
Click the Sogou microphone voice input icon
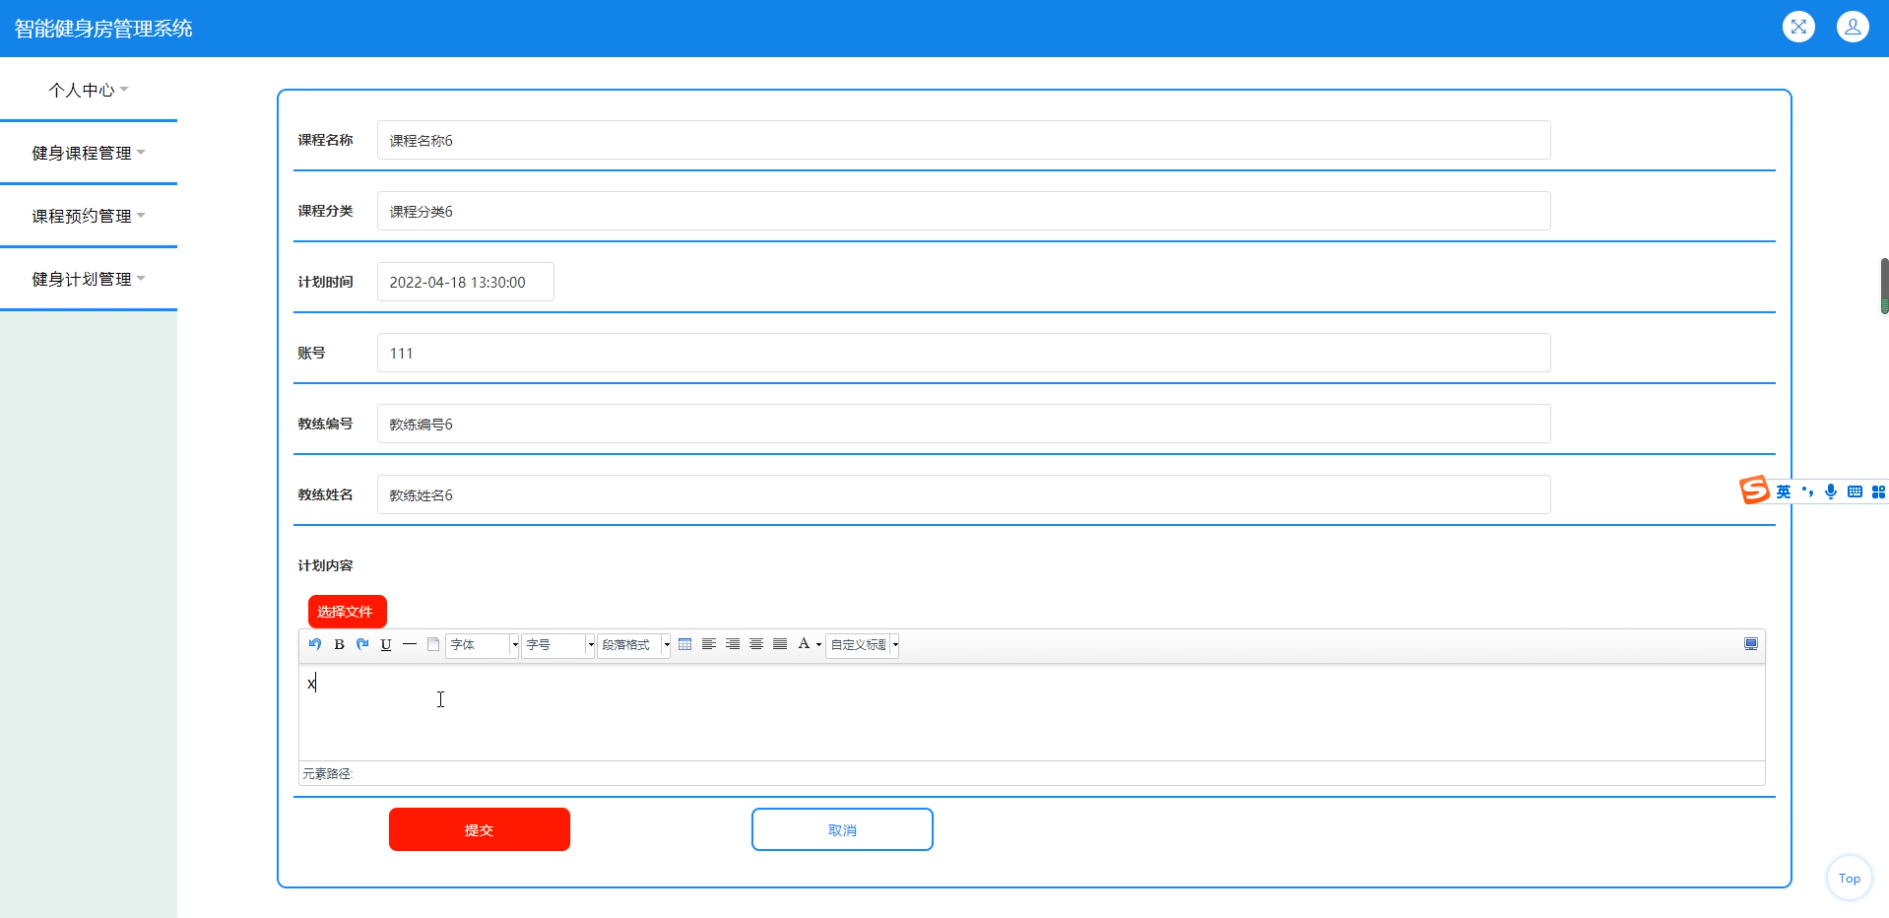point(1831,491)
